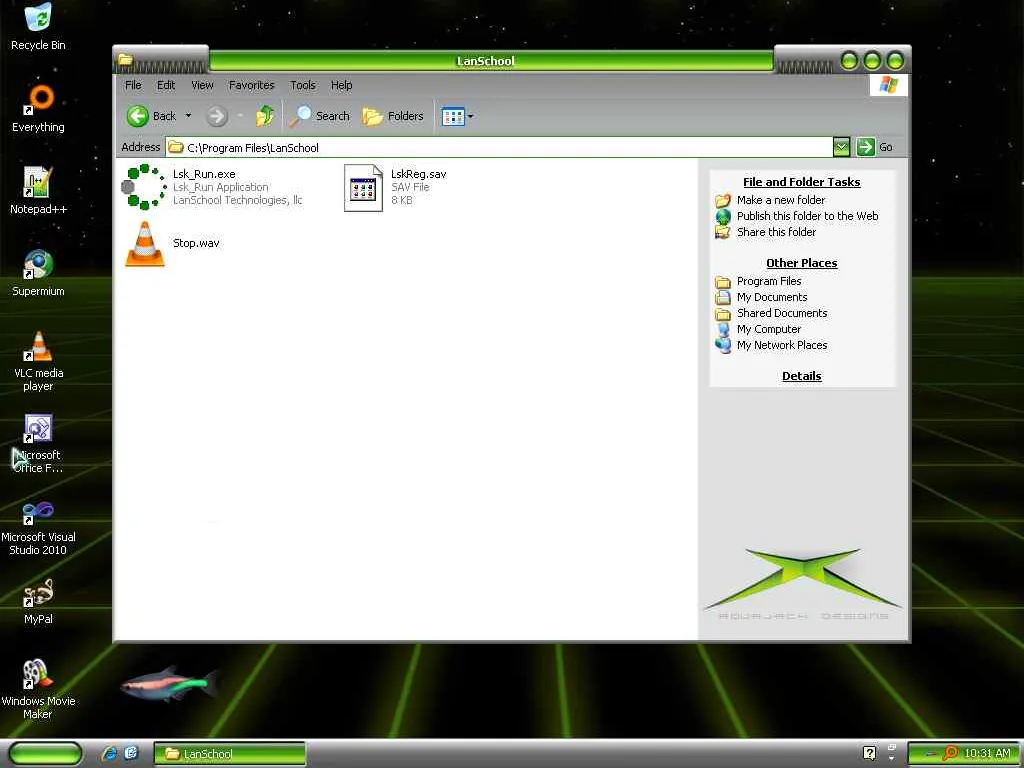This screenshot has height=768, width=1024.
Task: Click the orange magnifier tray icon
Action: (x=949, y=753)
